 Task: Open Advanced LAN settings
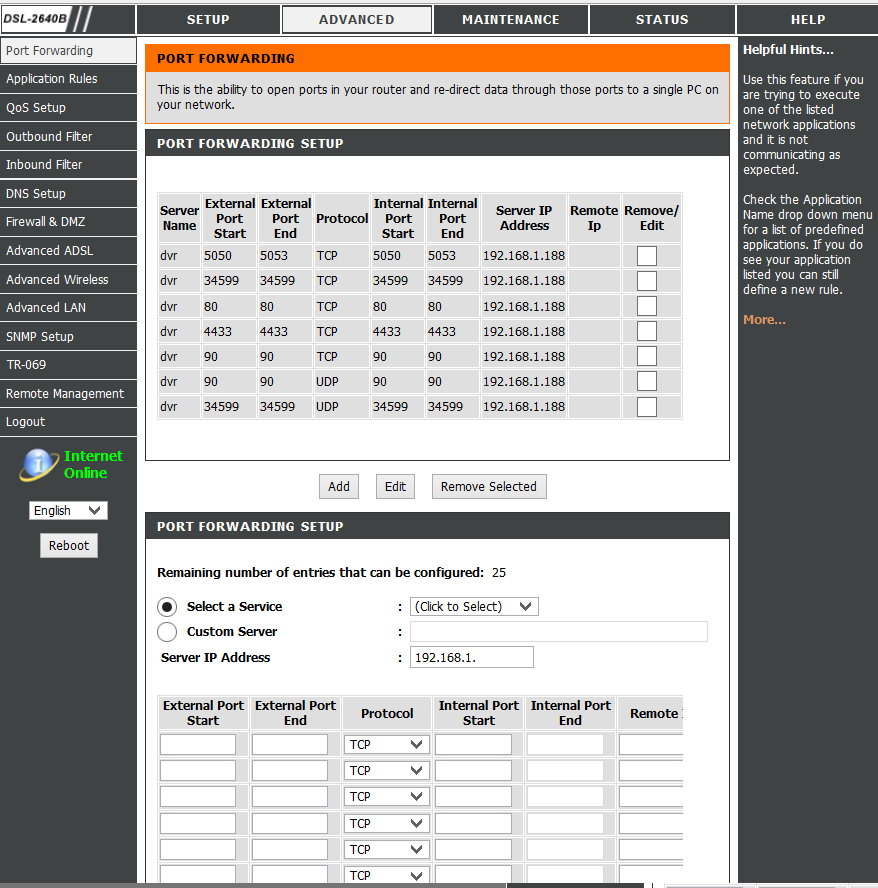68,308
